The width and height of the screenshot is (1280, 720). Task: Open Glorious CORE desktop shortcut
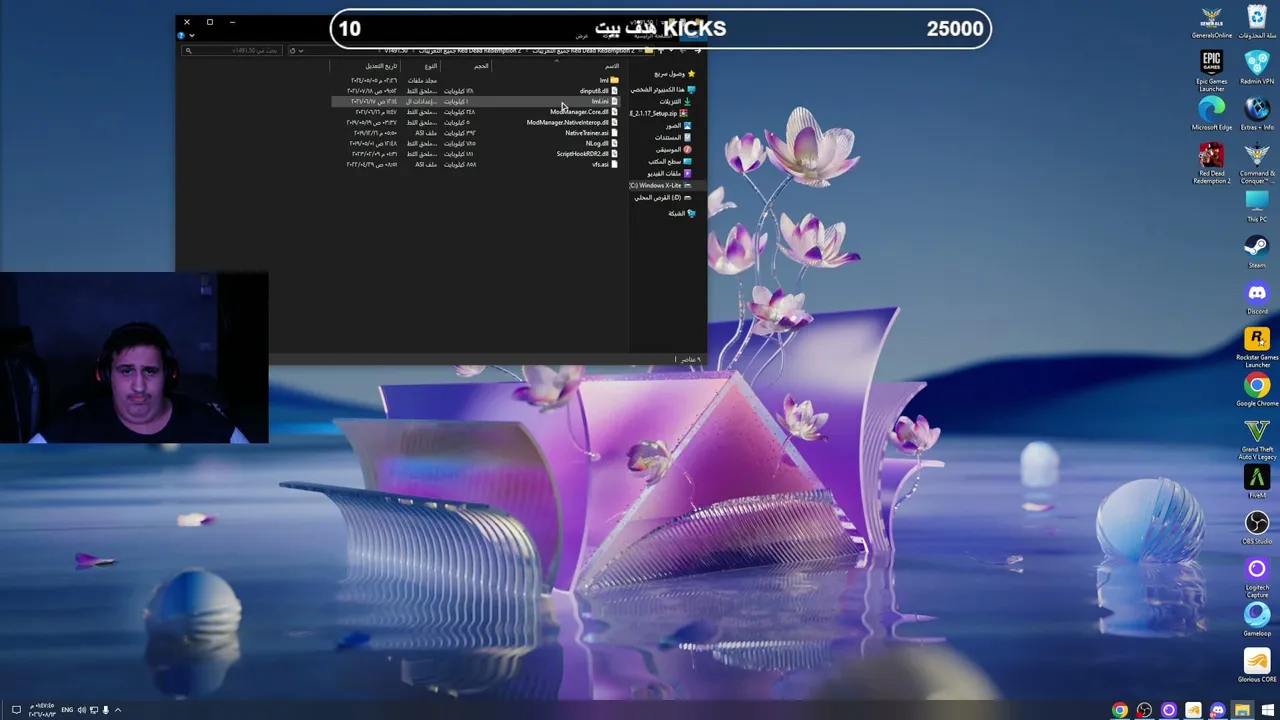[x=1257, y=666]
